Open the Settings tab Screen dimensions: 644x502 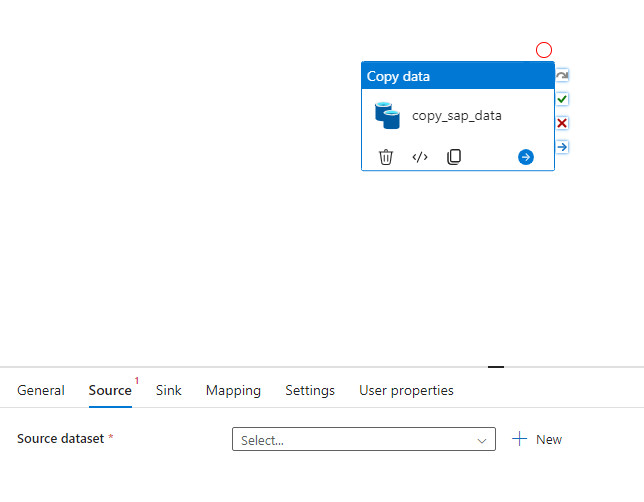click(310, 390)
